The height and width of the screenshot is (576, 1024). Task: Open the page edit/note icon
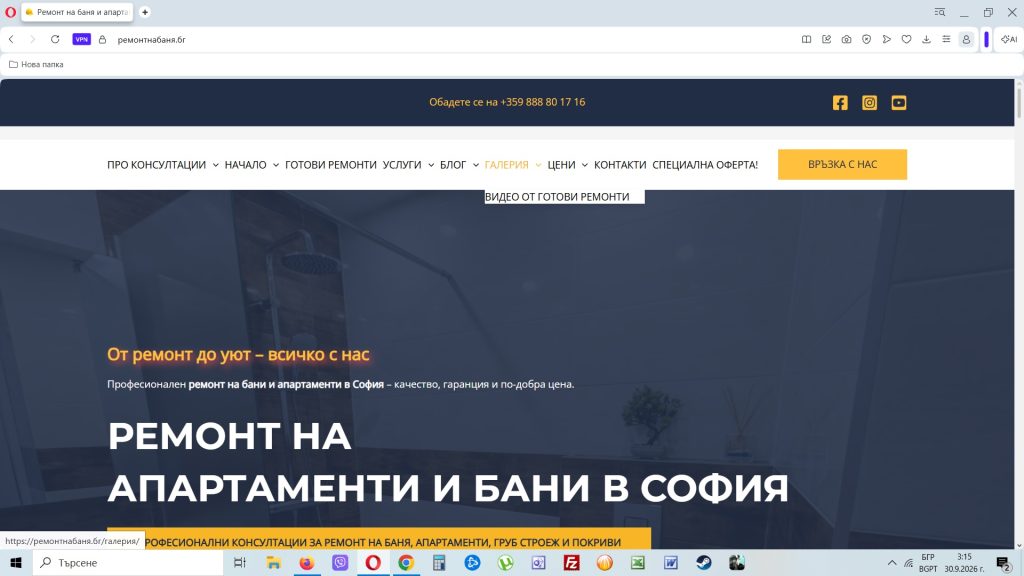pos(826,39)
